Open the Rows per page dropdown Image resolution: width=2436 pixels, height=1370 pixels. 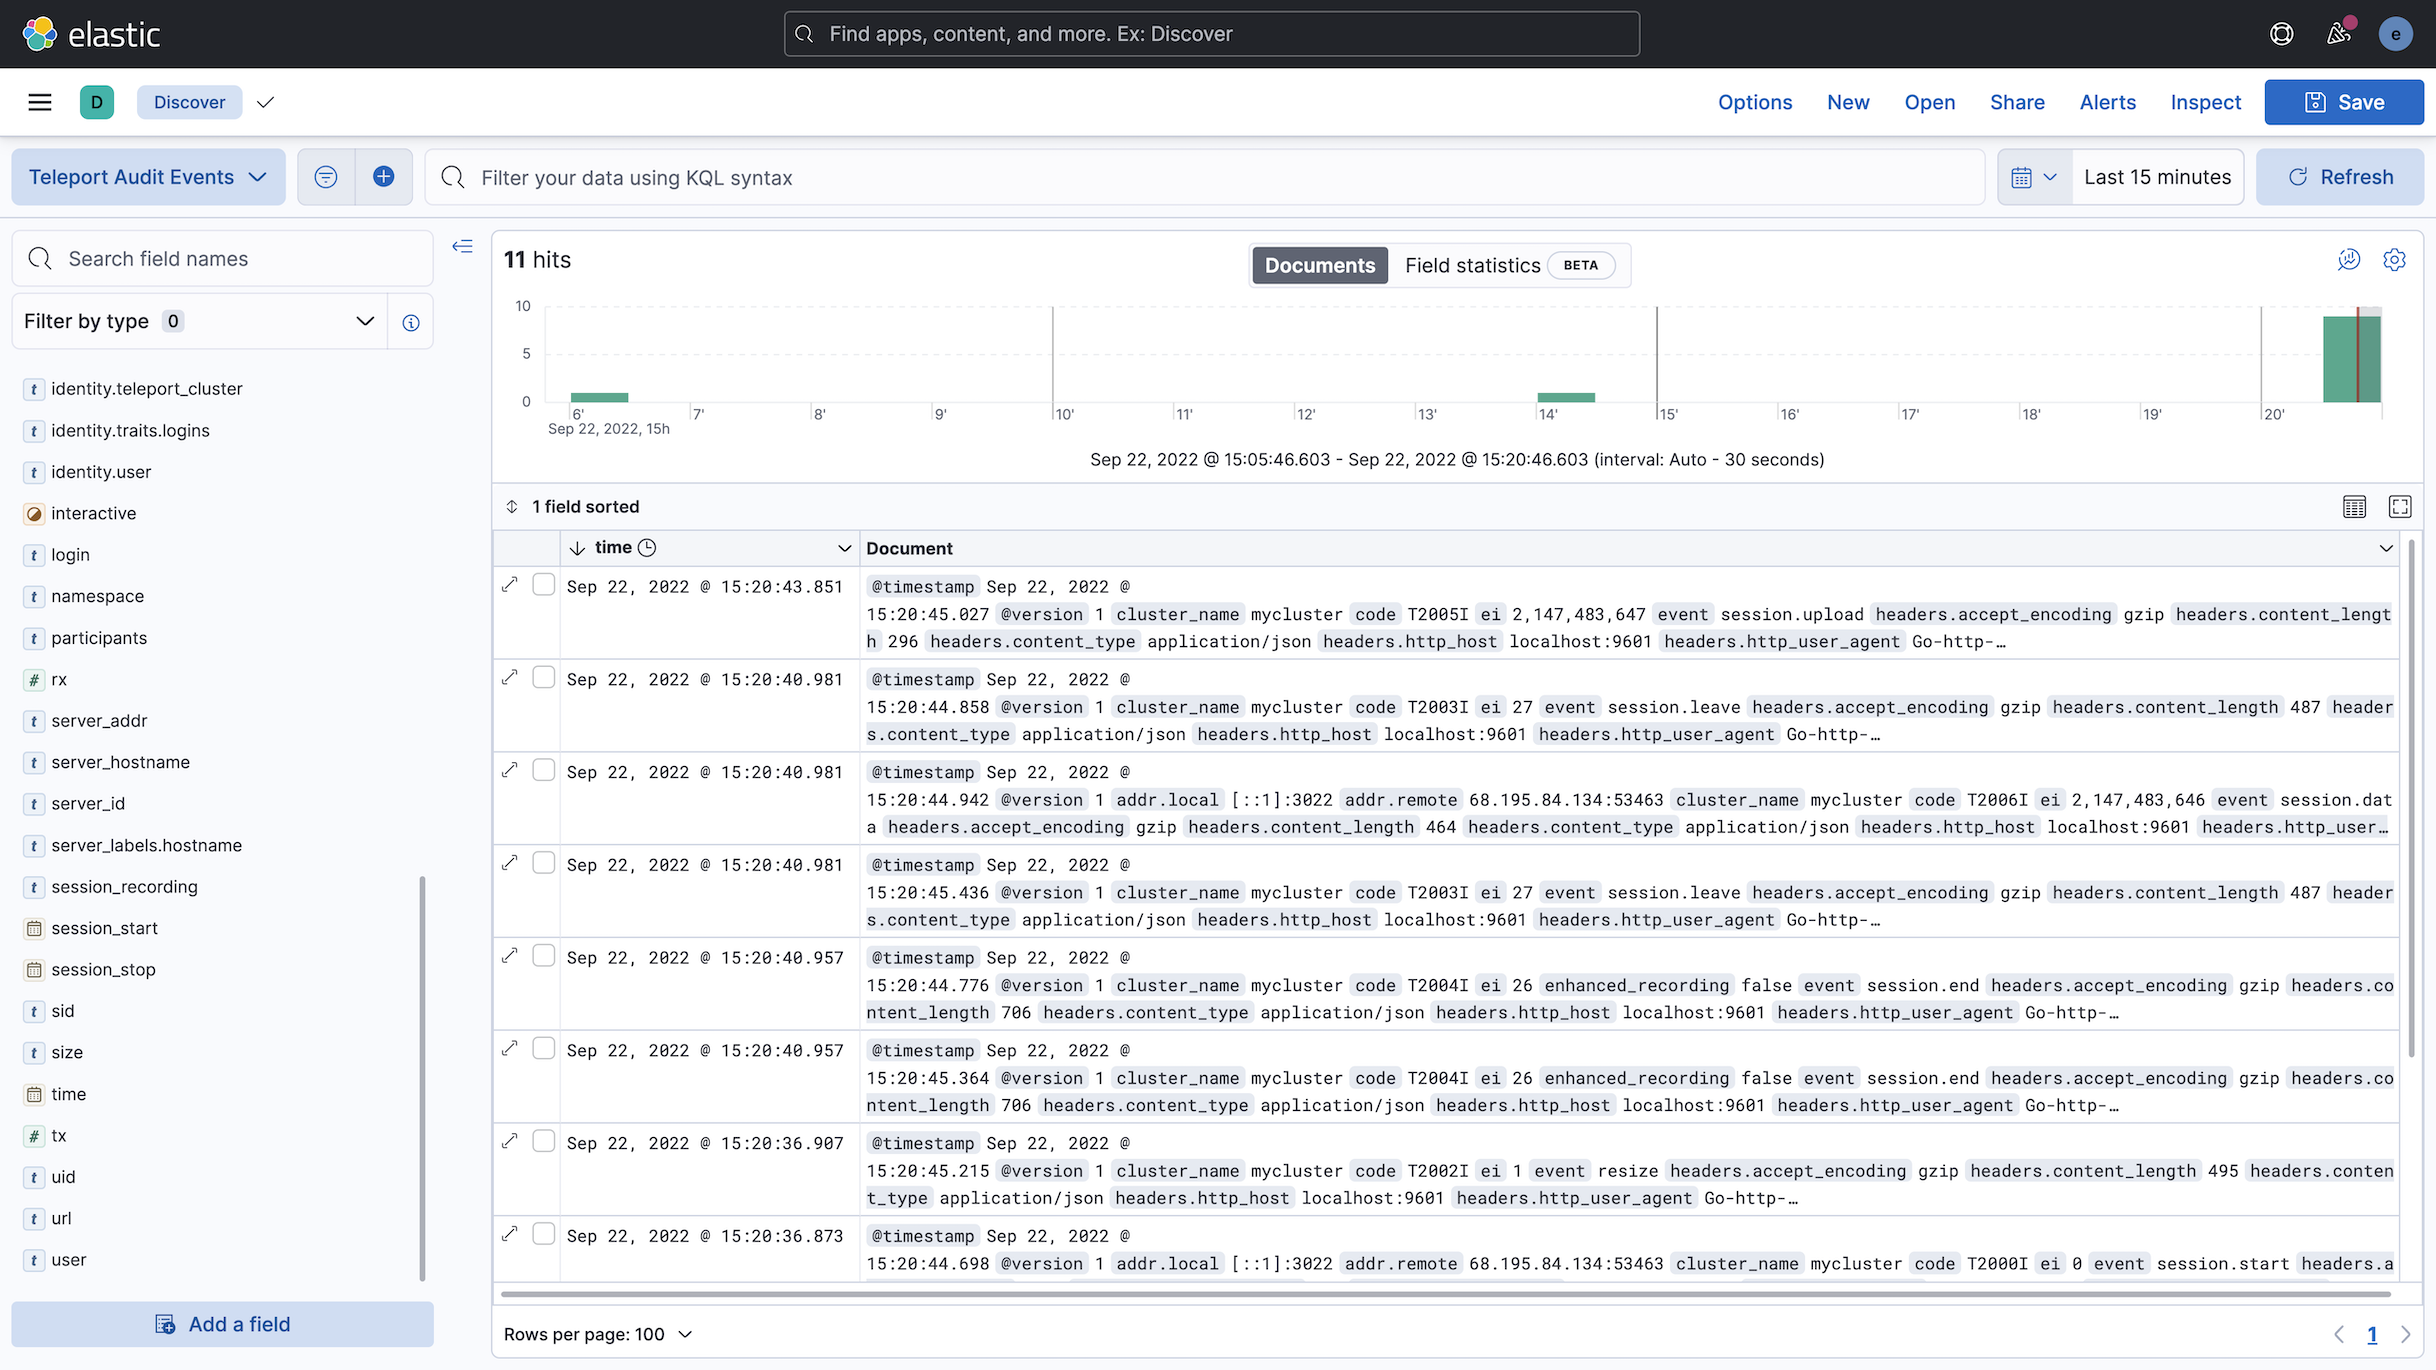pos(597,1334)
